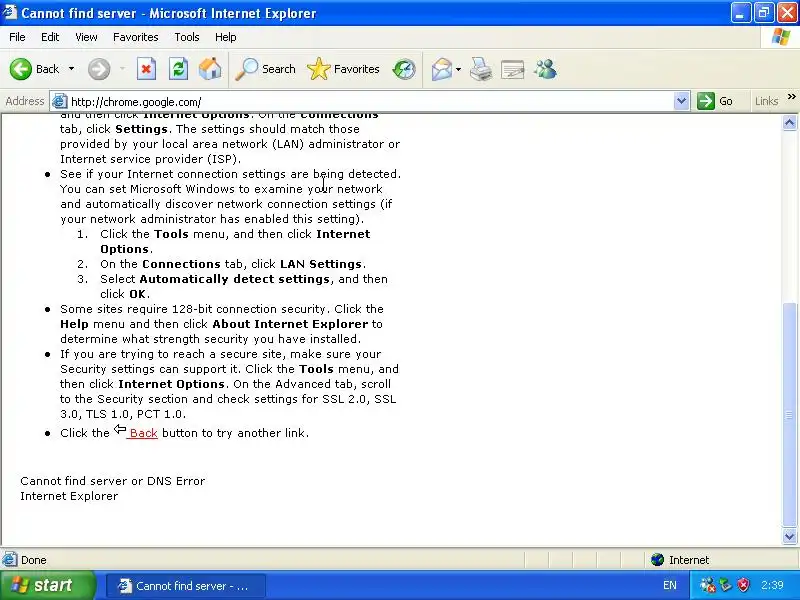Click the page icon in address bar

click(60, 101)
